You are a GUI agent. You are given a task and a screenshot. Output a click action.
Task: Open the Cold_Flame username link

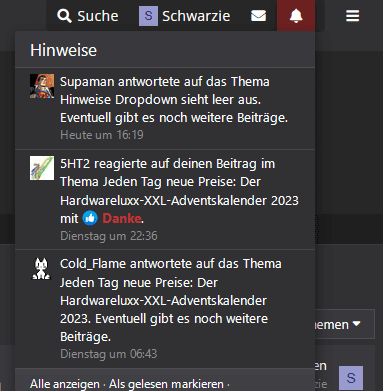[93, 264]
